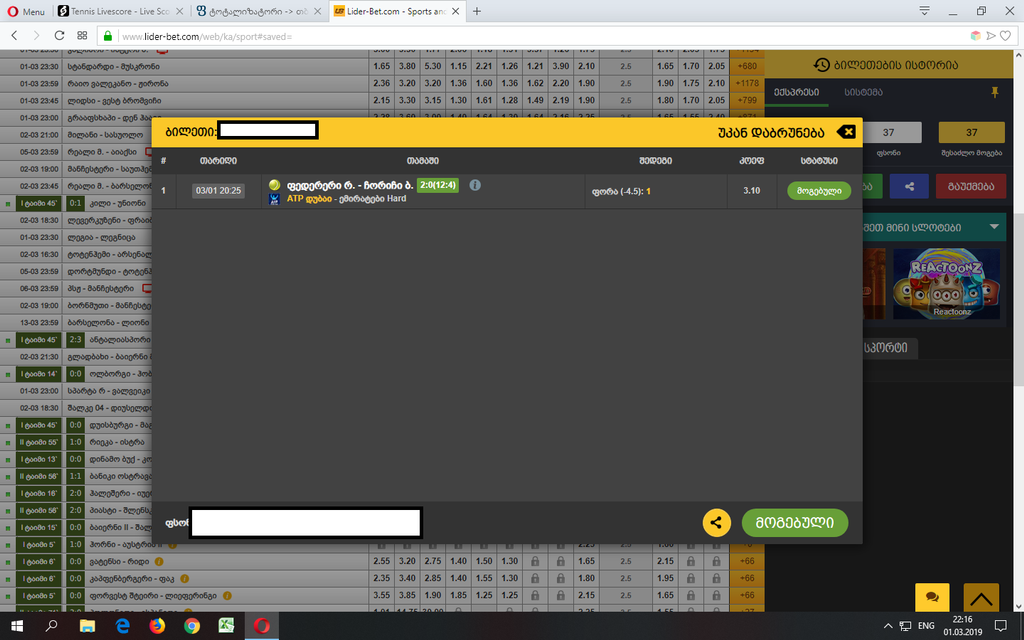The width and height of the screenshot is (1024, 640).
Task: Expand the mini slots dropdown arrow
Action: pyautogui.click(x=994, y=227)
